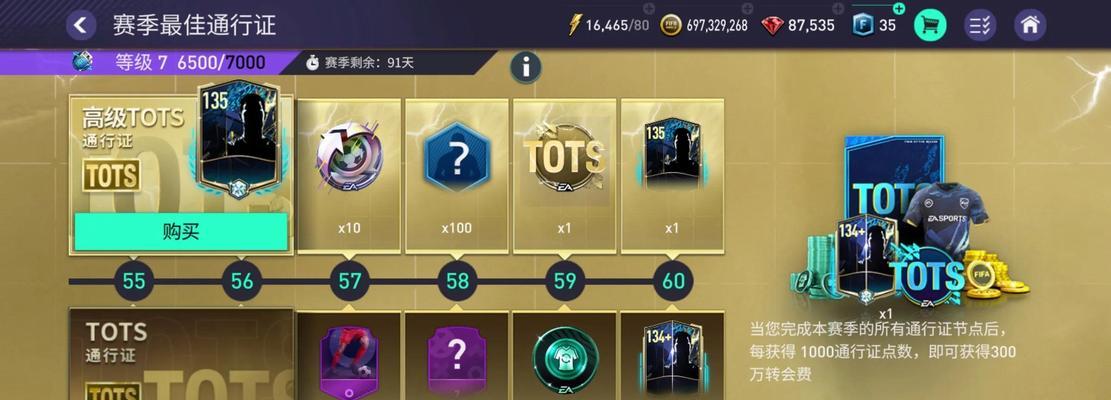Tap the FIFA coin balance icon

[670, 25]
